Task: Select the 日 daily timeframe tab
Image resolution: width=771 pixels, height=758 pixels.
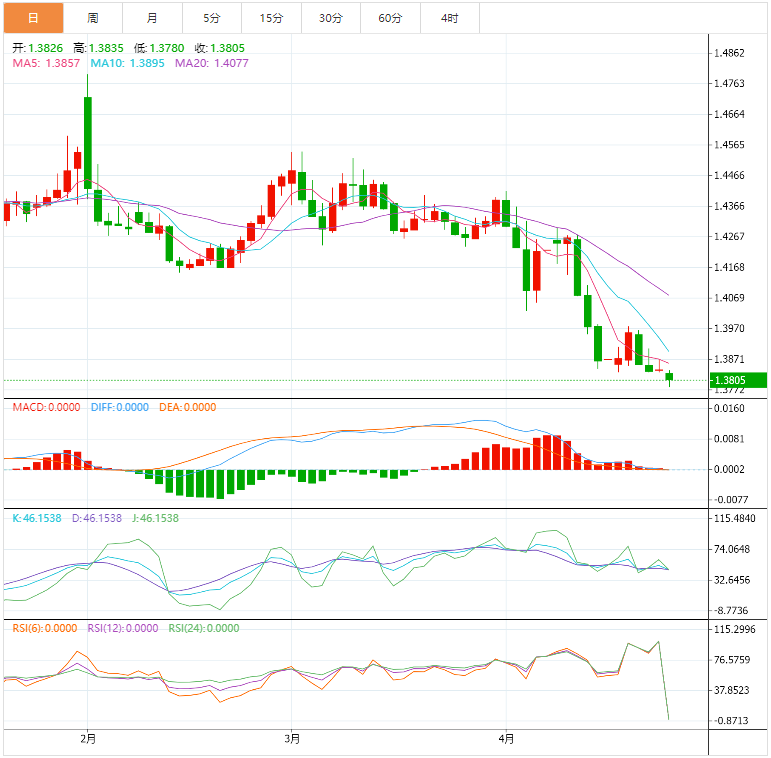Action: click(33, 18)
